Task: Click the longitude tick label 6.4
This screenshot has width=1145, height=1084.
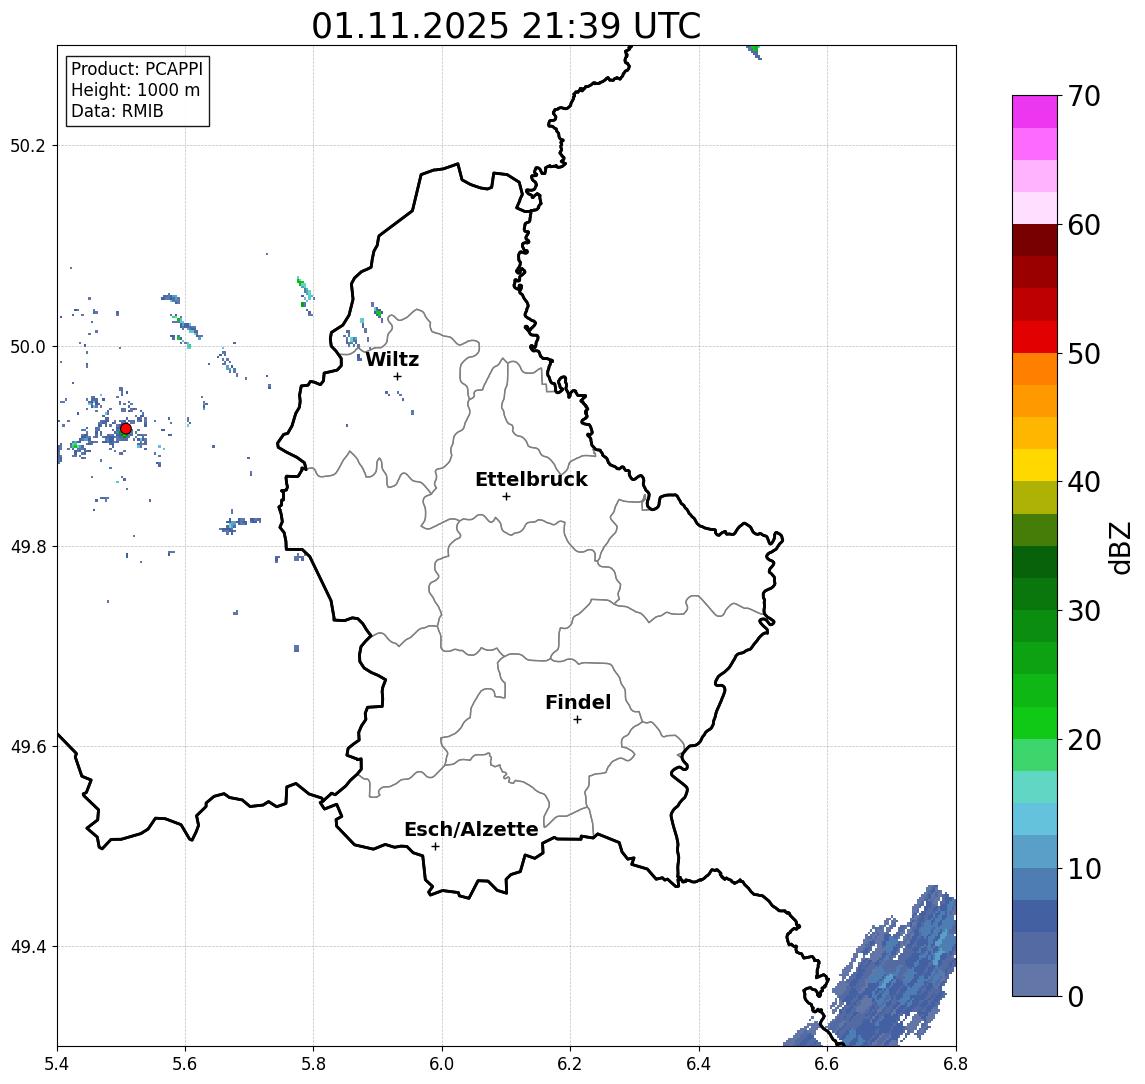Action: click(699, 1064)
